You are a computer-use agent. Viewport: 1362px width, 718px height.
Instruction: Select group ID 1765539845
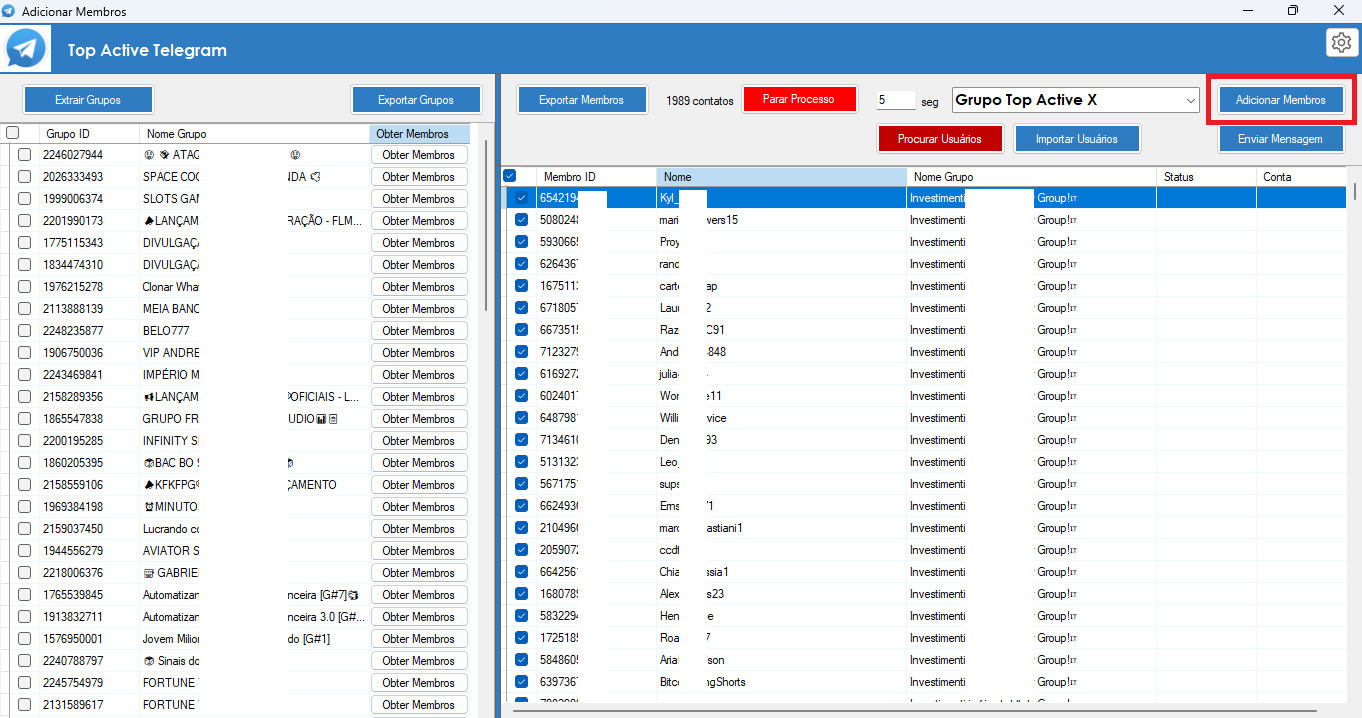(72, 595)
